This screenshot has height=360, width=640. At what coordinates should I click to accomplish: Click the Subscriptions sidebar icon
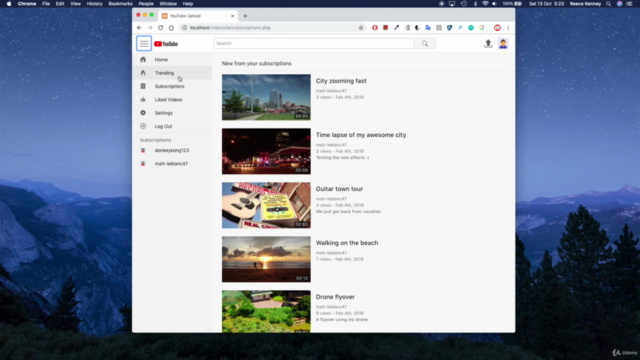click(143, 86)
